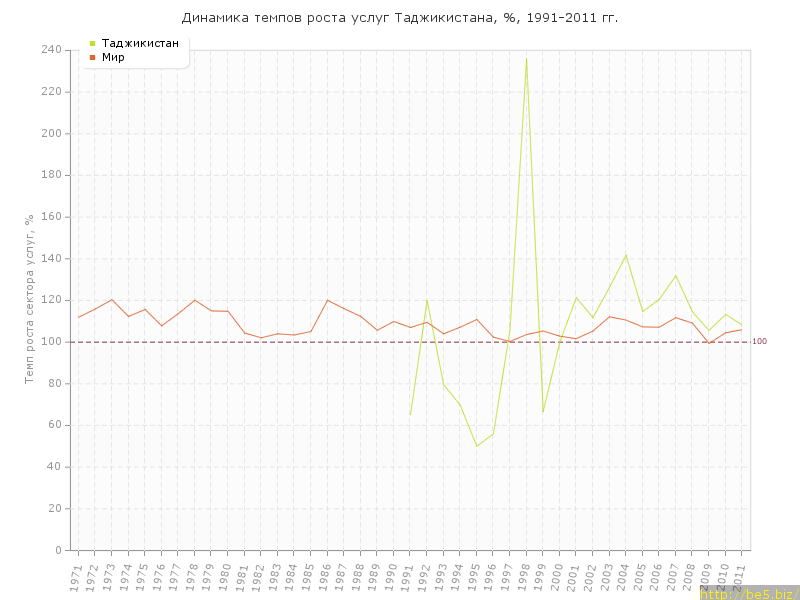Select the 2011 x-axis year label
The height and width of the screenshot is (600, 800).
pos(741,577)
